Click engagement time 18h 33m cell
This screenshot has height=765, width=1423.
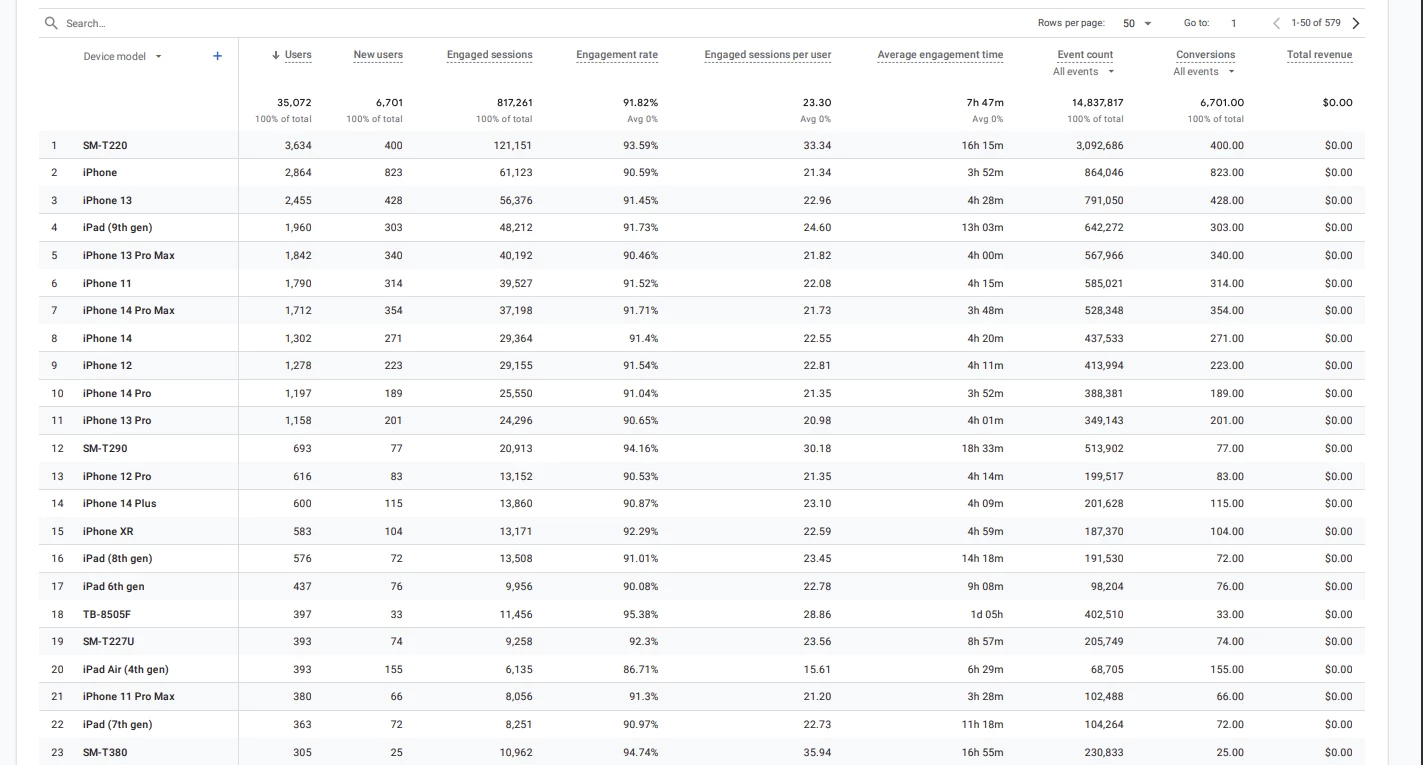click(983, 449)
